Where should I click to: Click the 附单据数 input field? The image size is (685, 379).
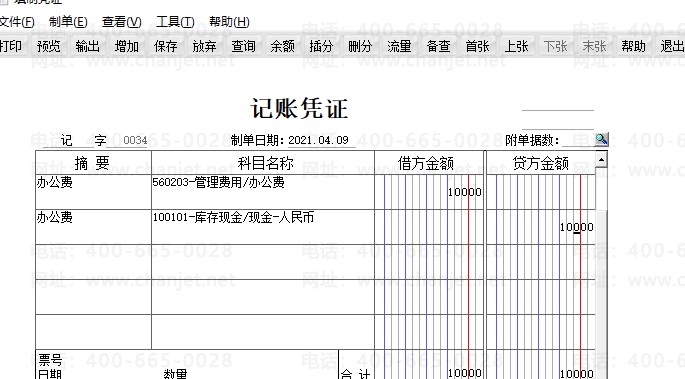coord(578,140)
